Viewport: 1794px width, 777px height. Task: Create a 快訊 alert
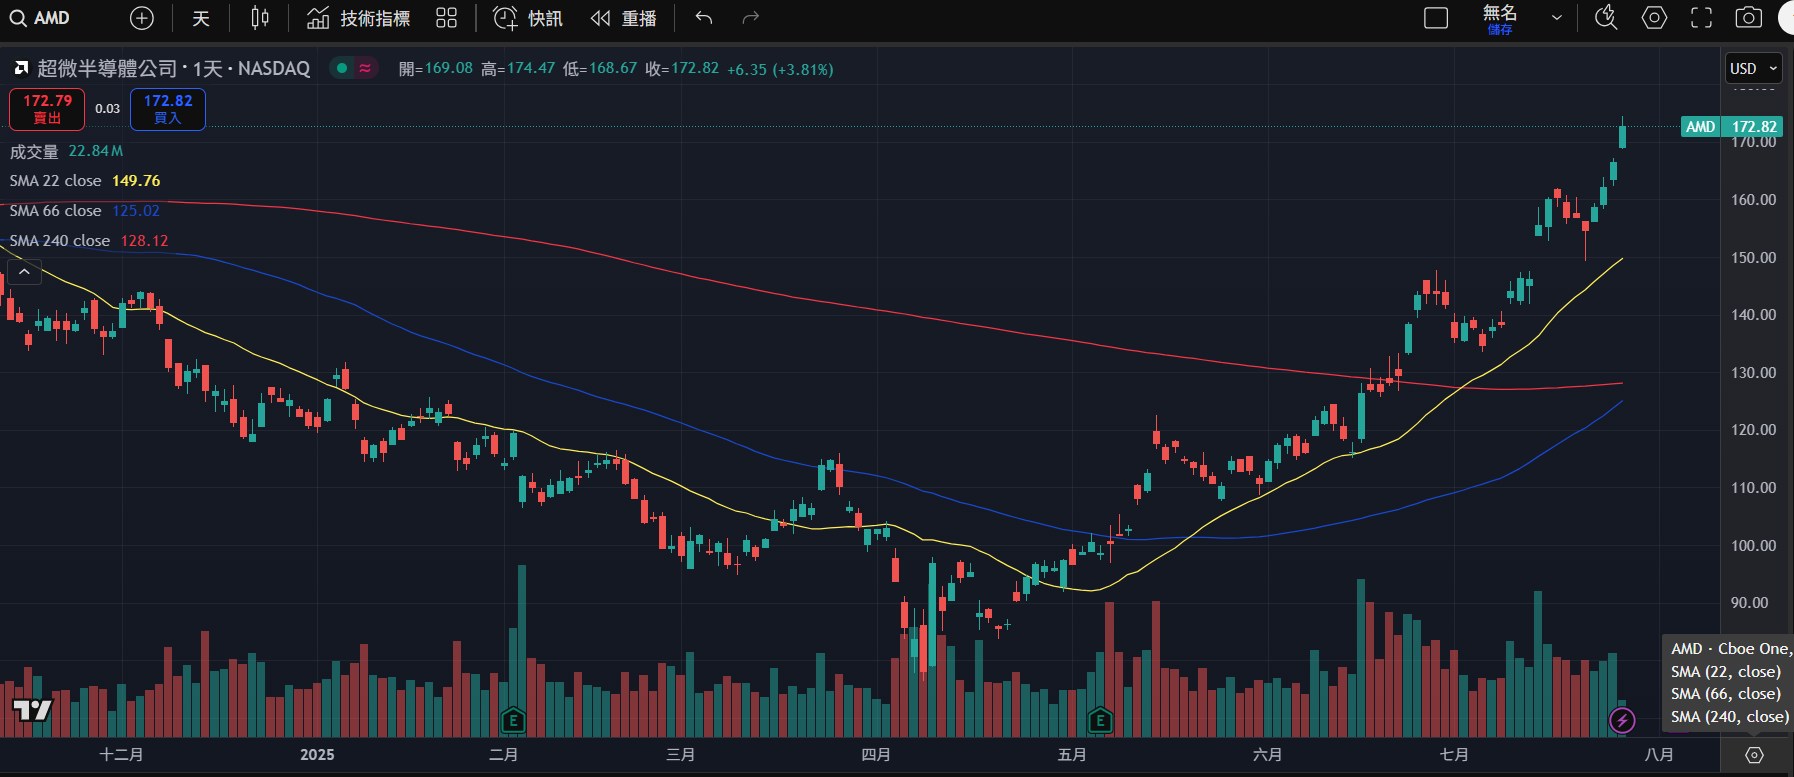tap(528, 18)
